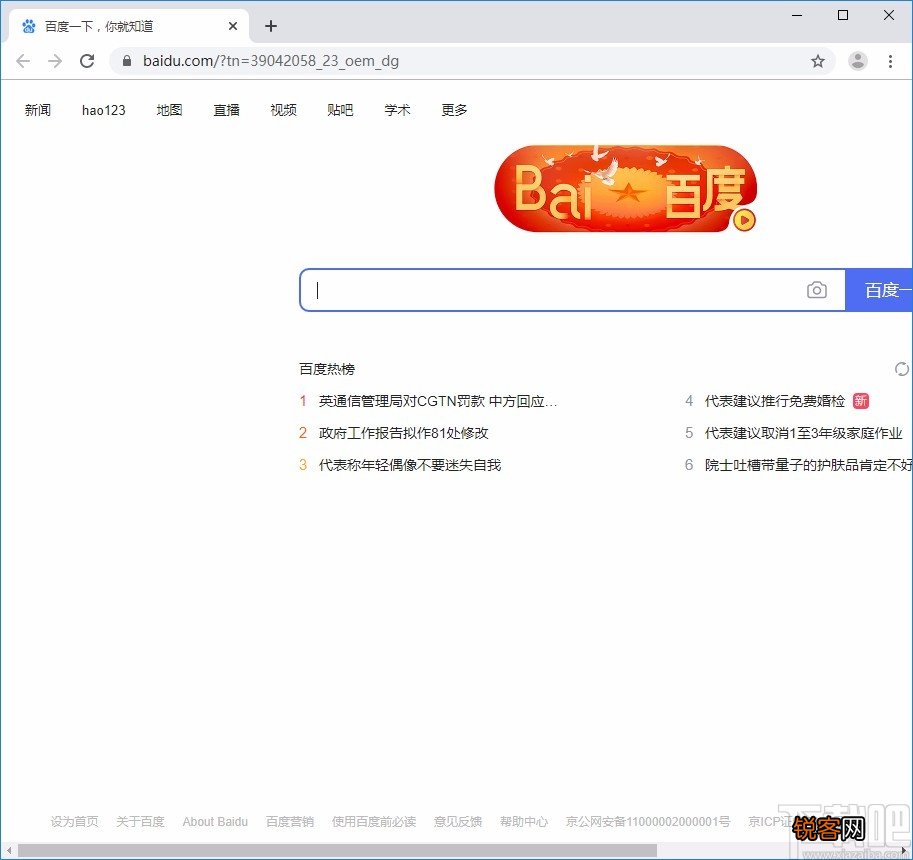Reload the page with the refresh icon

[x=87, y=60]
